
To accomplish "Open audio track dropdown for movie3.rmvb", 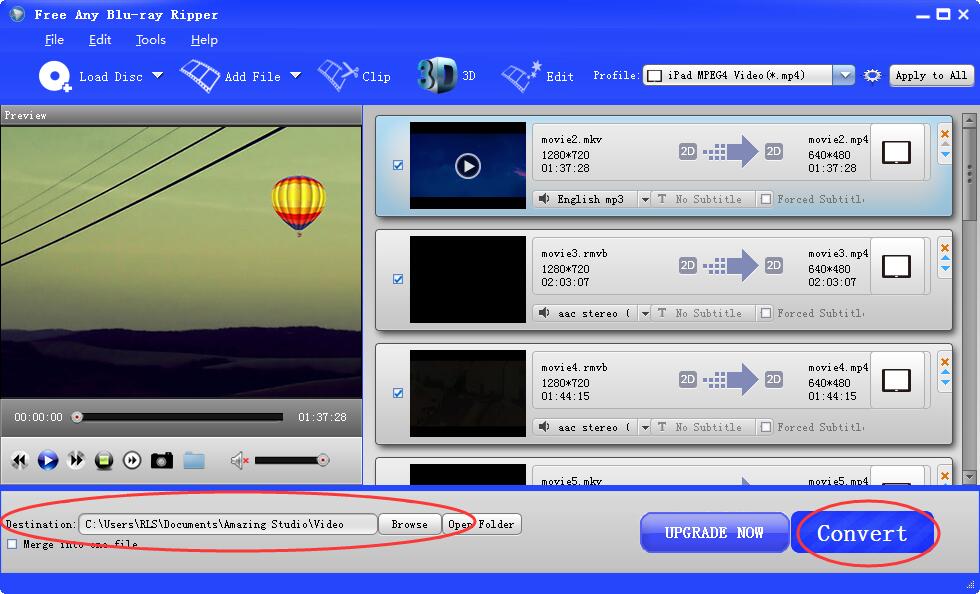I will pyautogui.click(x=644, y=313).
